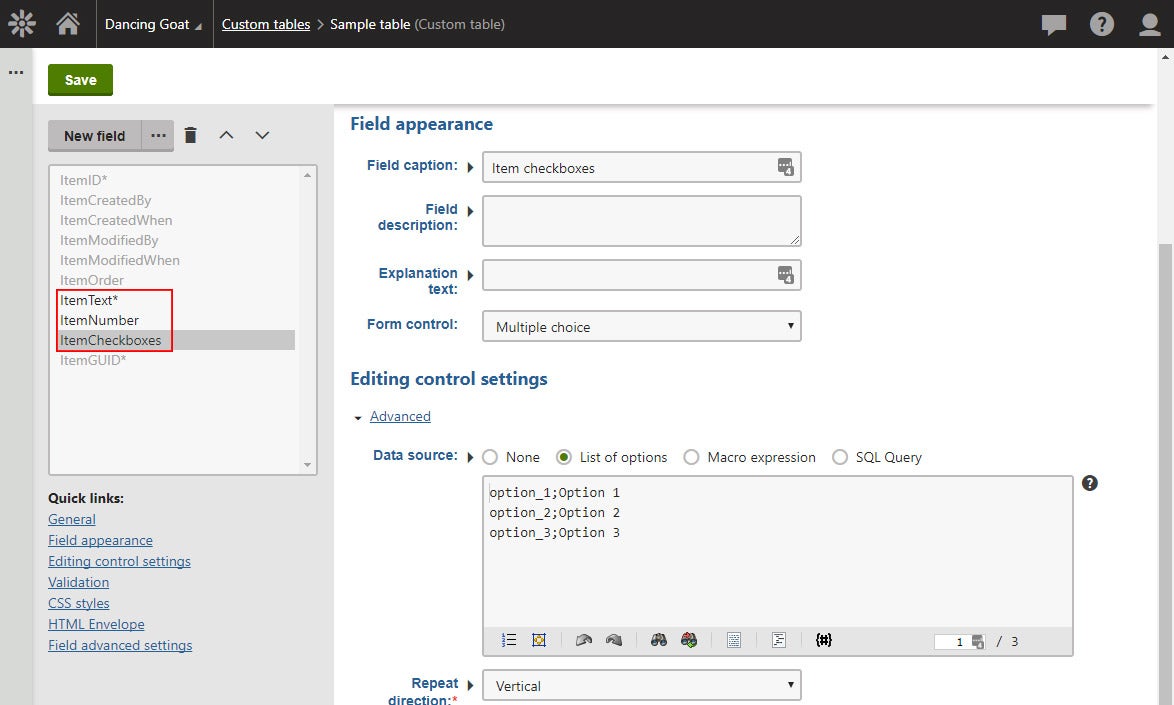Click the Advanced link
The height and width of the screenshot is (705, 1174).
(x=400, y=416)
